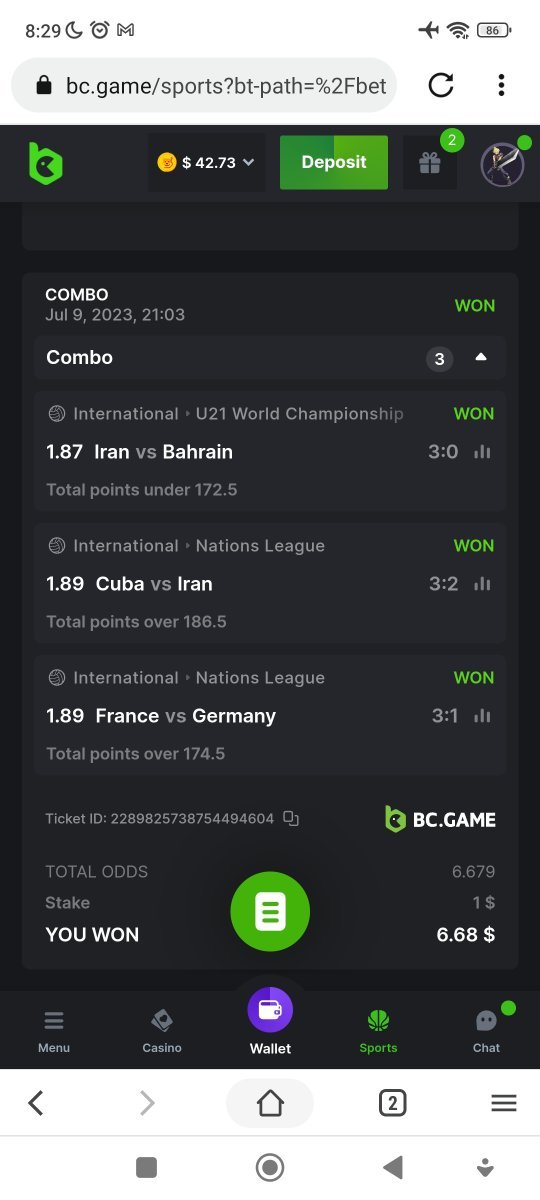The image size is (540, 1200).
Task: Open browser three-dot options menu
Action: tap(501, 85)
